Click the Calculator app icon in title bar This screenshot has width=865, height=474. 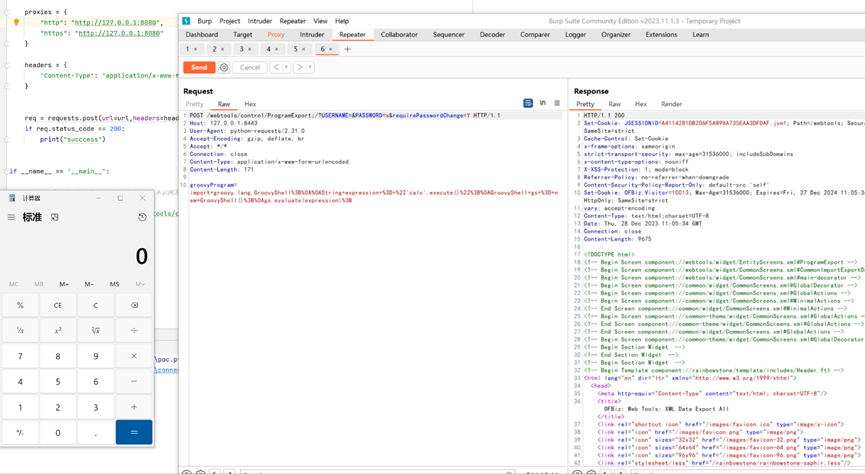(x=12, y=198)
